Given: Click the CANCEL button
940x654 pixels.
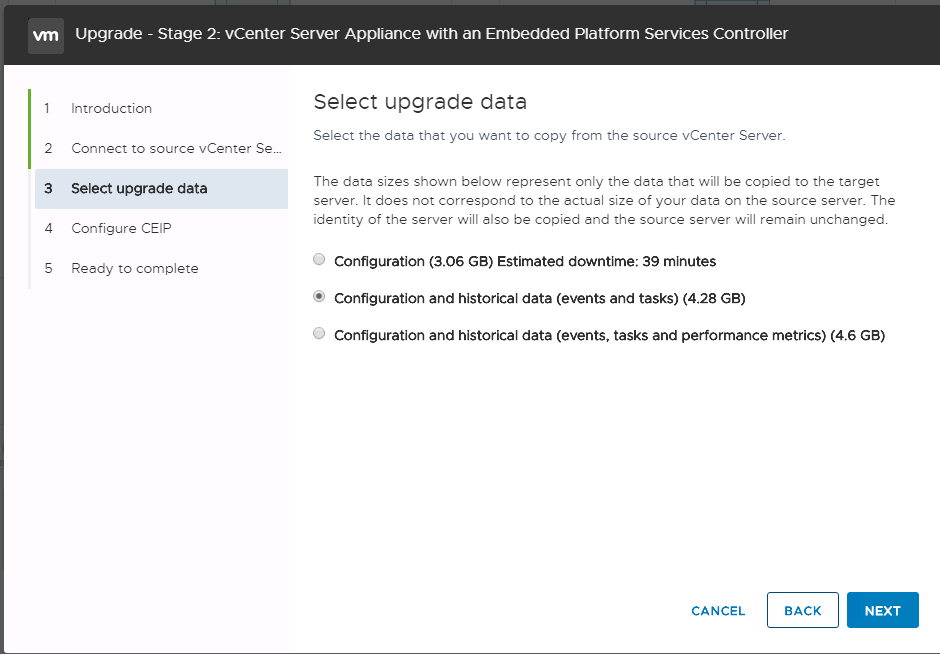Looking at the screenshot, I should [x=718, y=611].
